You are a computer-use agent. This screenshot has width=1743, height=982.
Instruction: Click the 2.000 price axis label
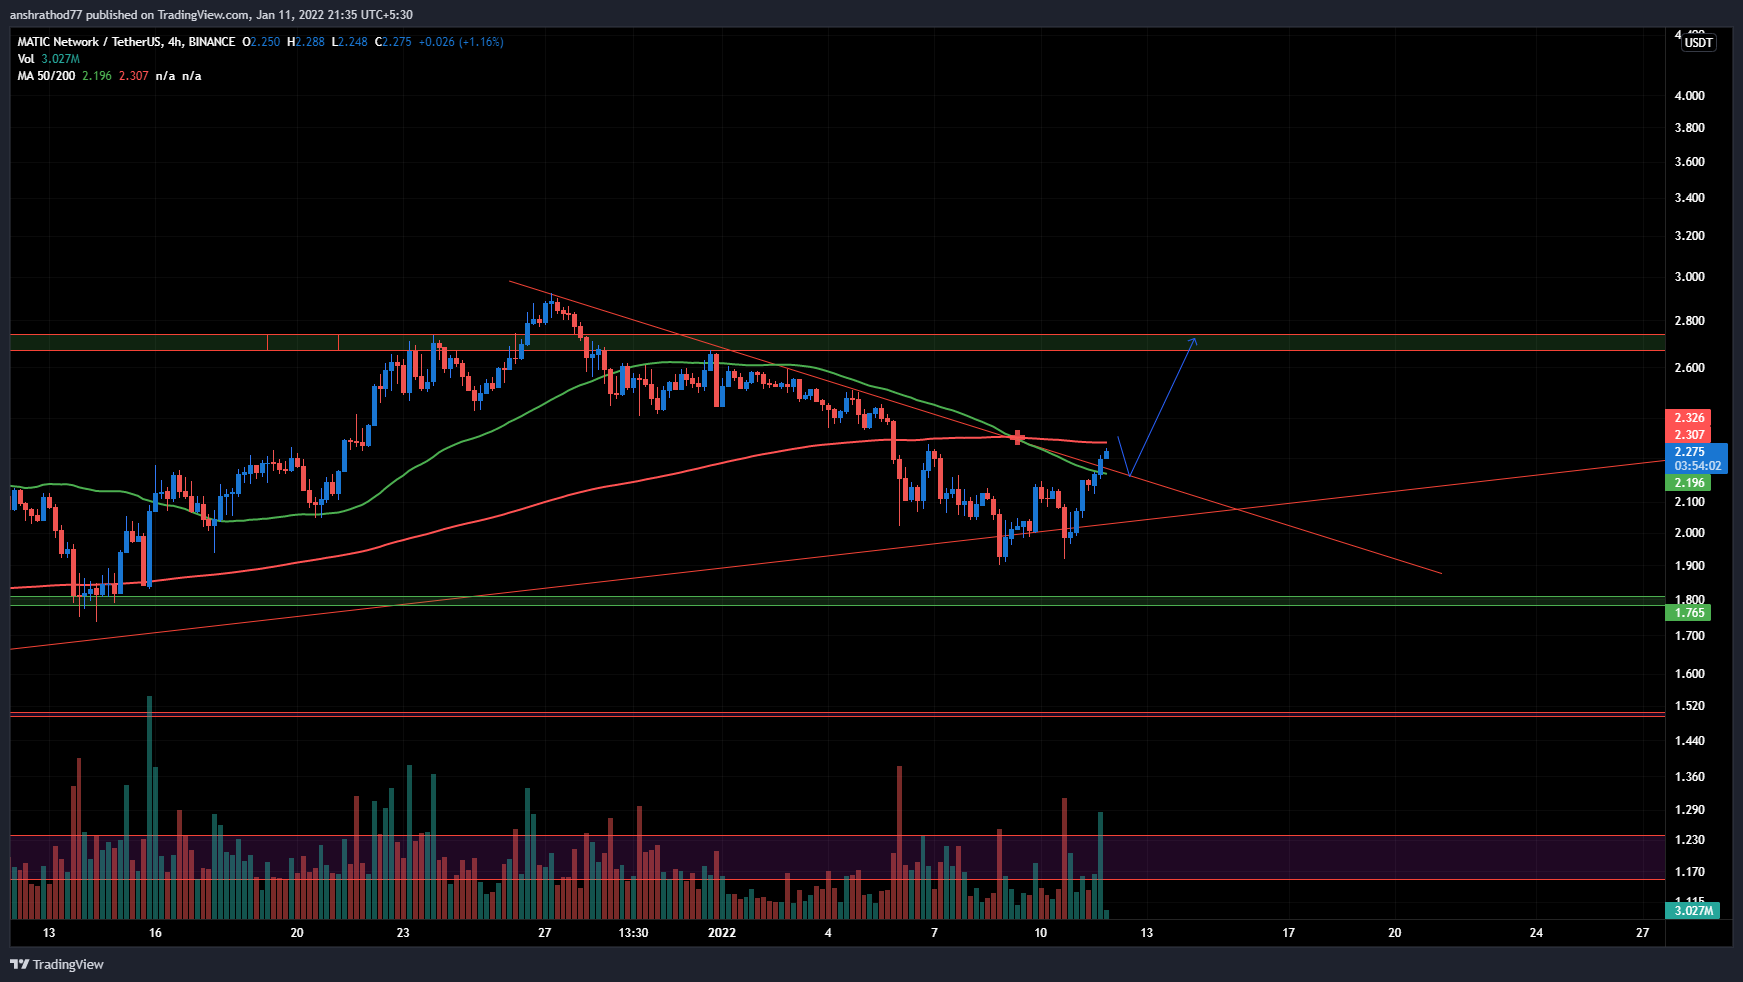click(1689, 533)
